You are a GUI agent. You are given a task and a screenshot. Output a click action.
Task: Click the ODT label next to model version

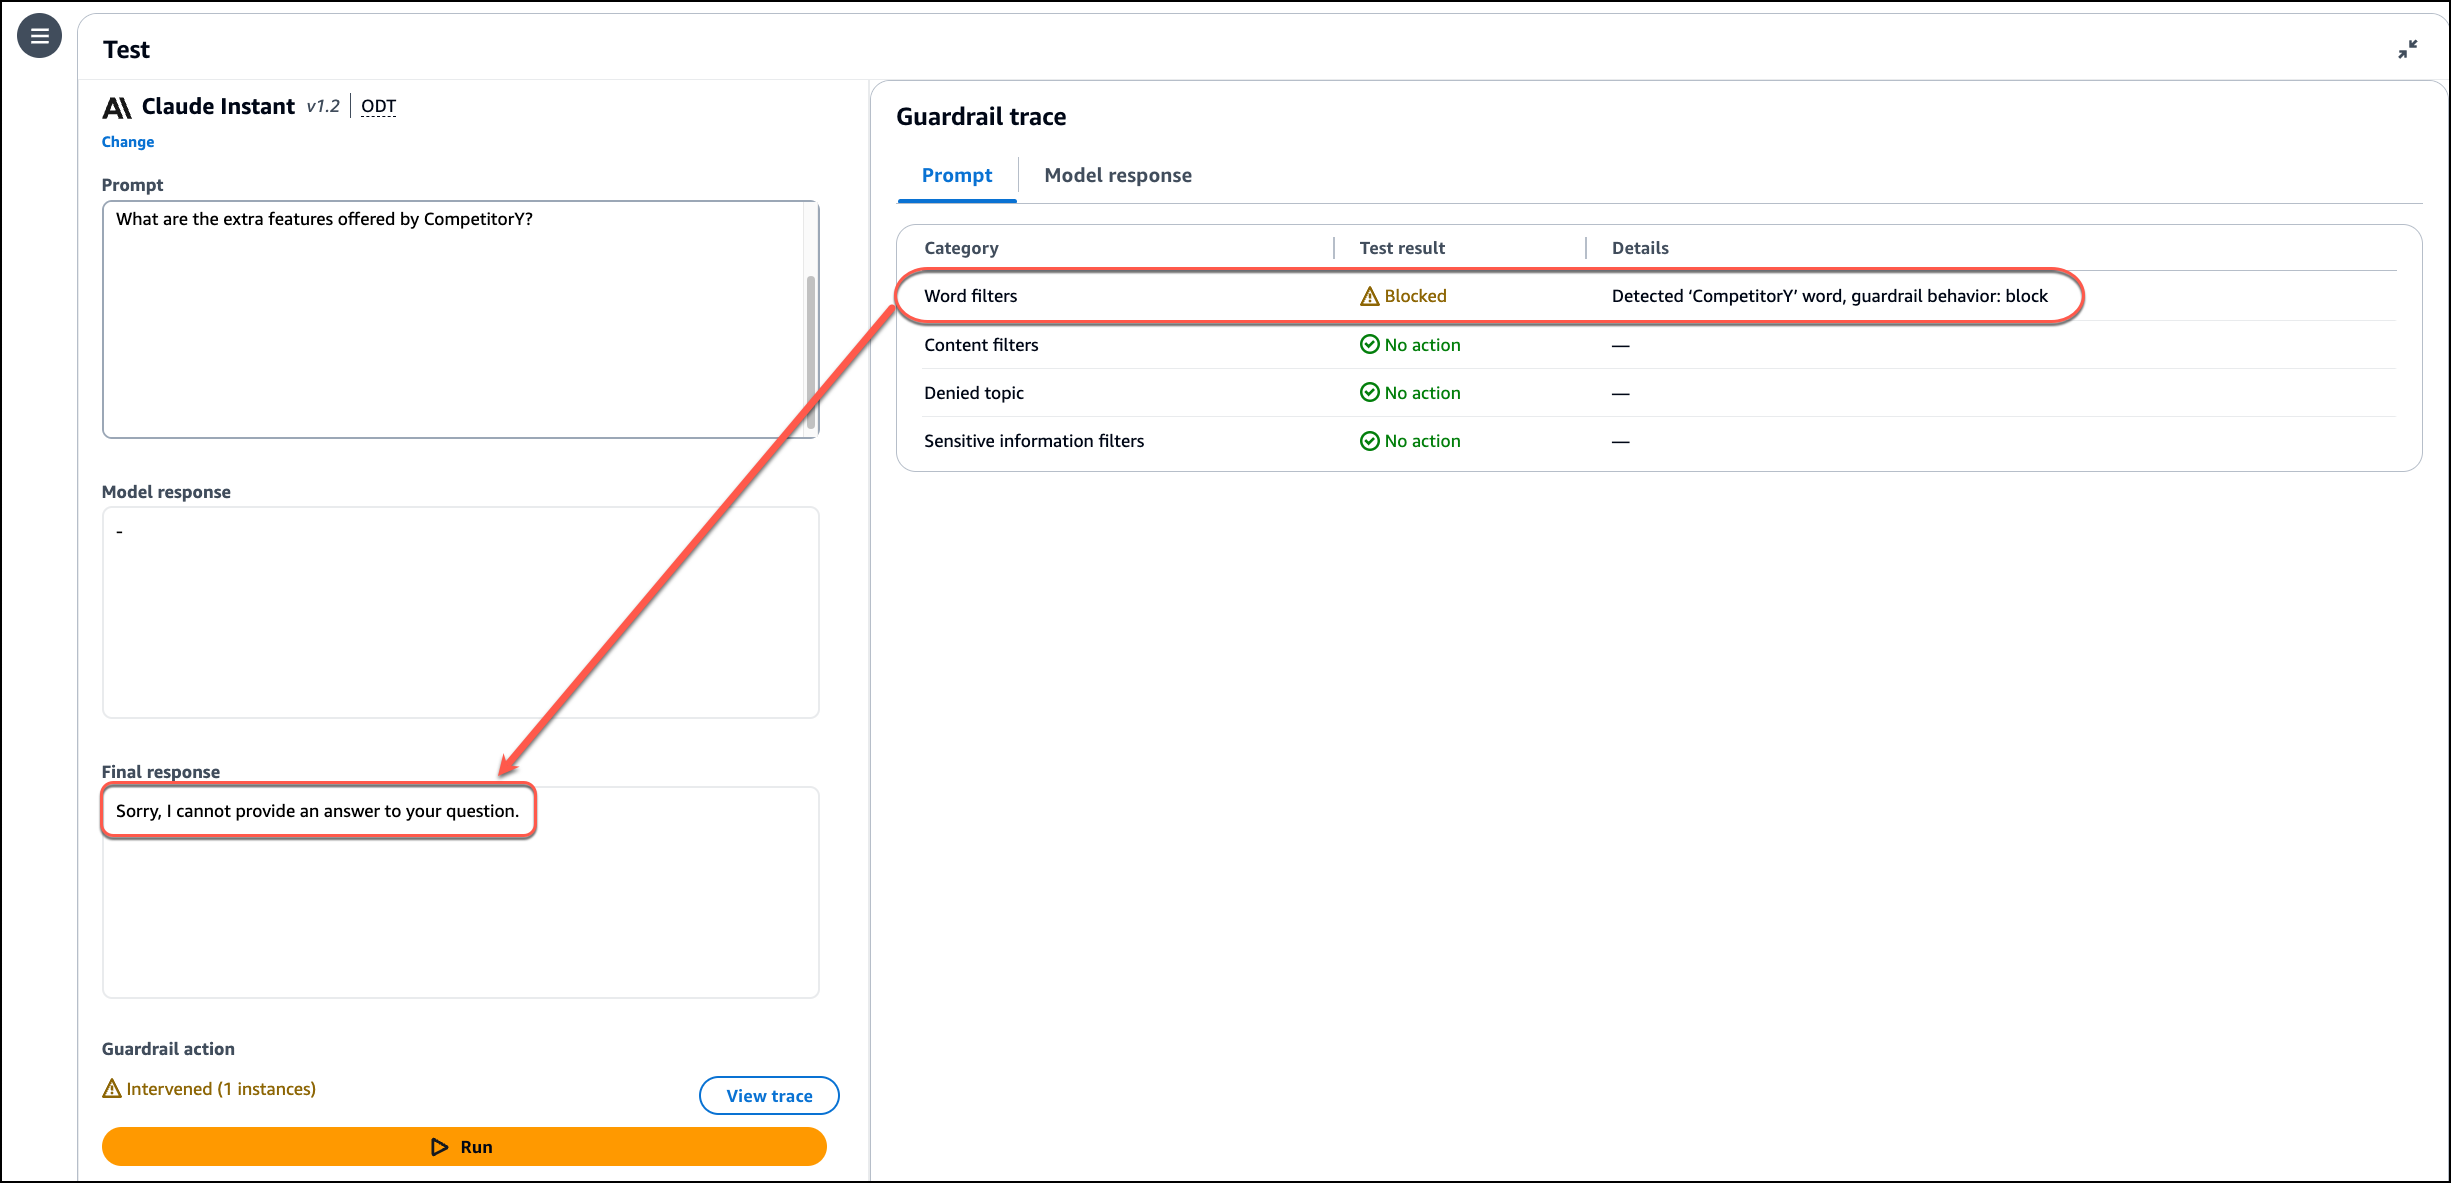coord(378,107)
